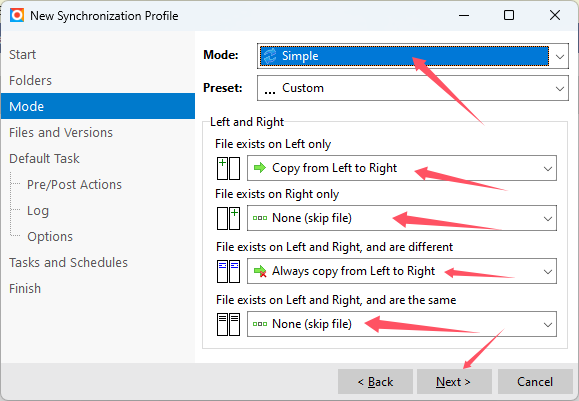Viewport: 579px width, 401px height.
Task: Click the app logo in title bar
Action: (17, 16)
